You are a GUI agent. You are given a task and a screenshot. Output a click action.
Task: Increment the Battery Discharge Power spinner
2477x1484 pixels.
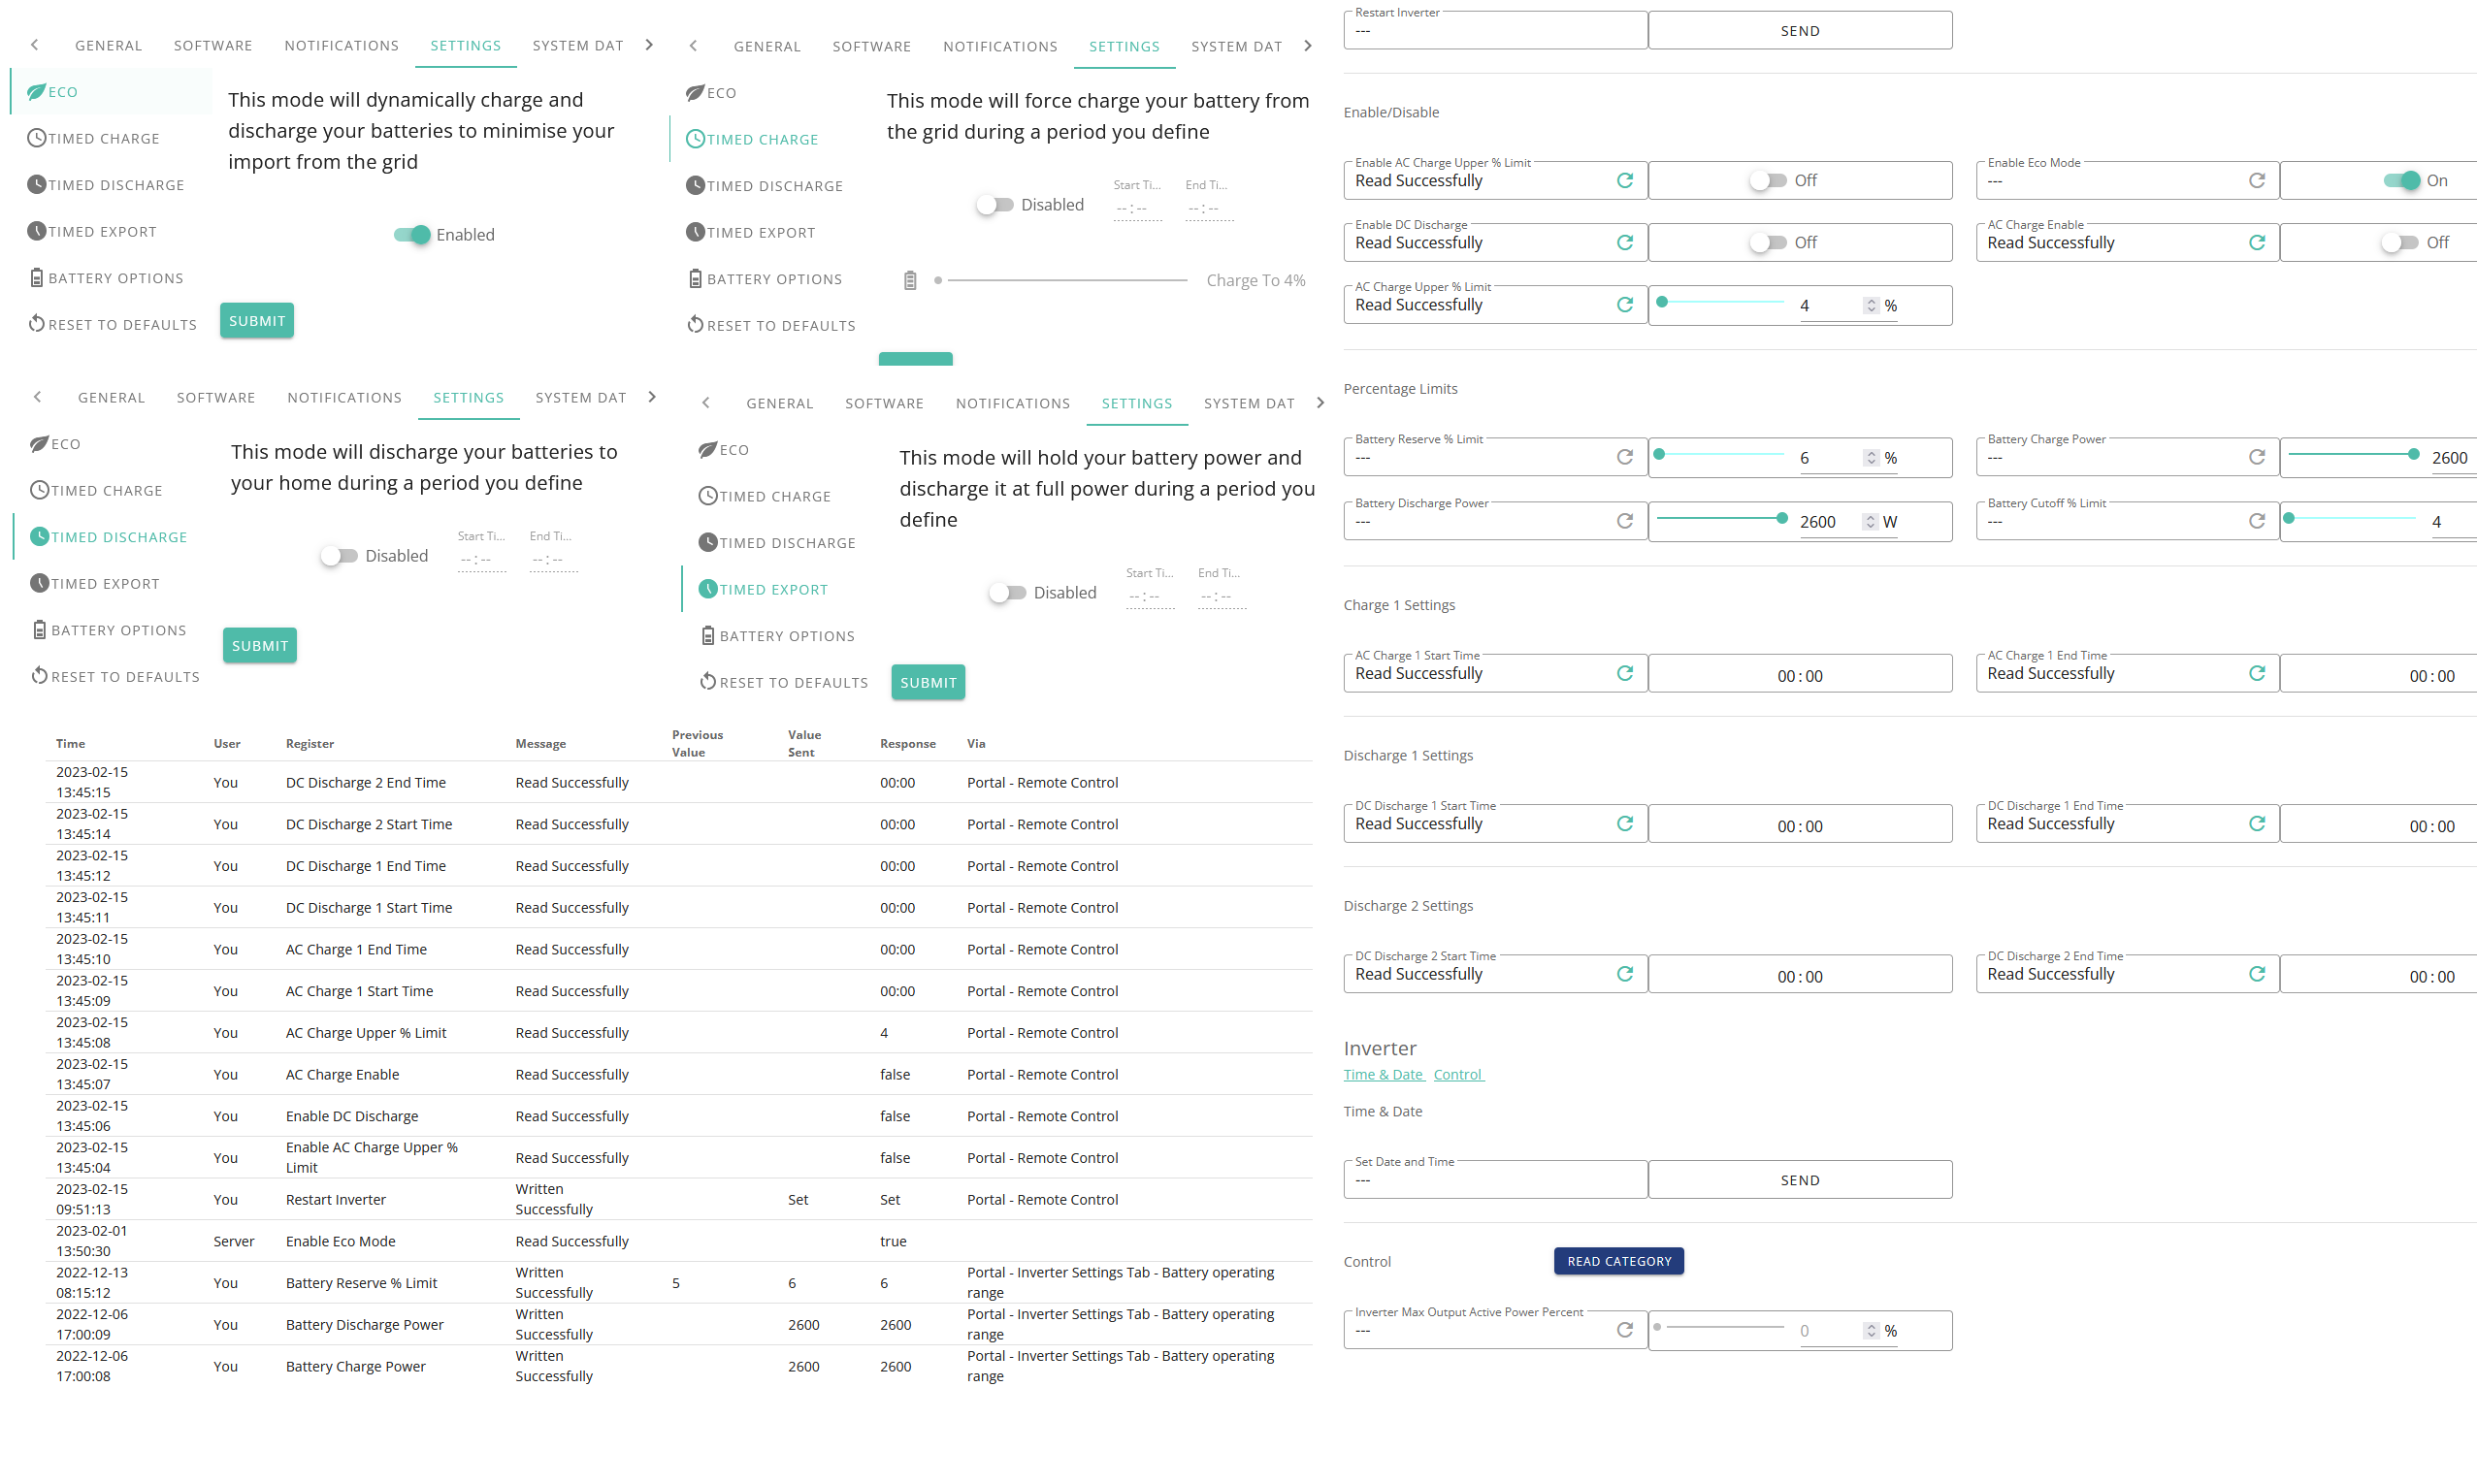pos(1870,517)
